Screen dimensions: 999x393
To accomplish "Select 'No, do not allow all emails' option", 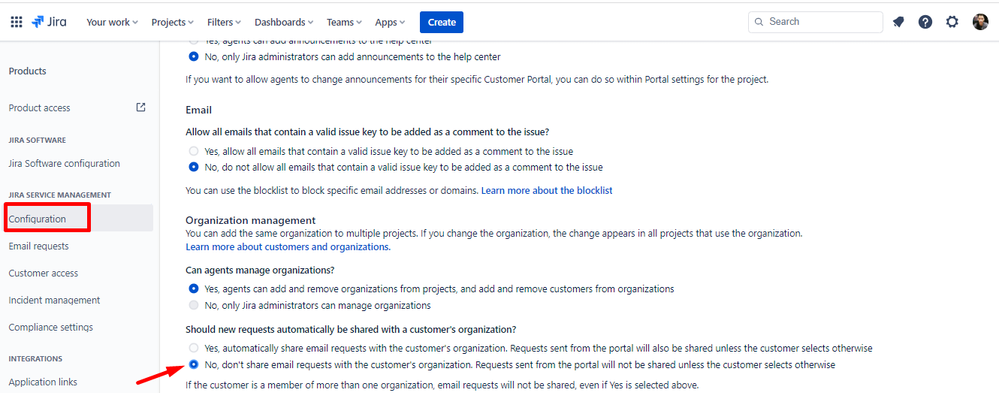I will (194, 168).
